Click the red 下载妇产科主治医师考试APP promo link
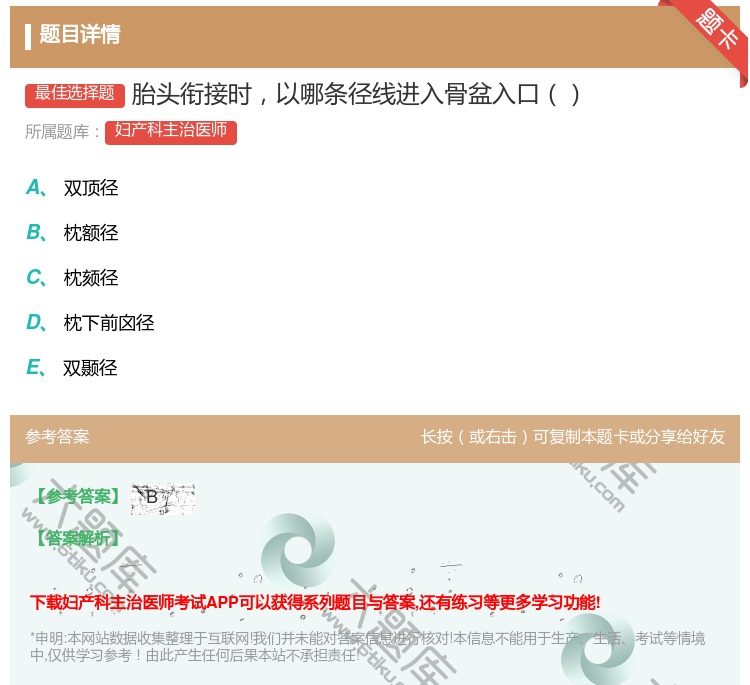Screen dimensions: 750x685 [x=315, y=602]
